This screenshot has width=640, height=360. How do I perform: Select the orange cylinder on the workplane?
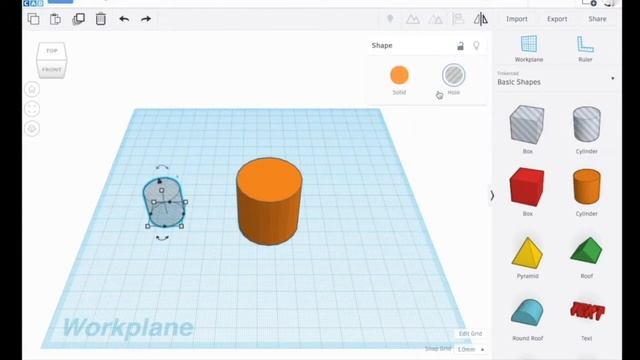269,202
